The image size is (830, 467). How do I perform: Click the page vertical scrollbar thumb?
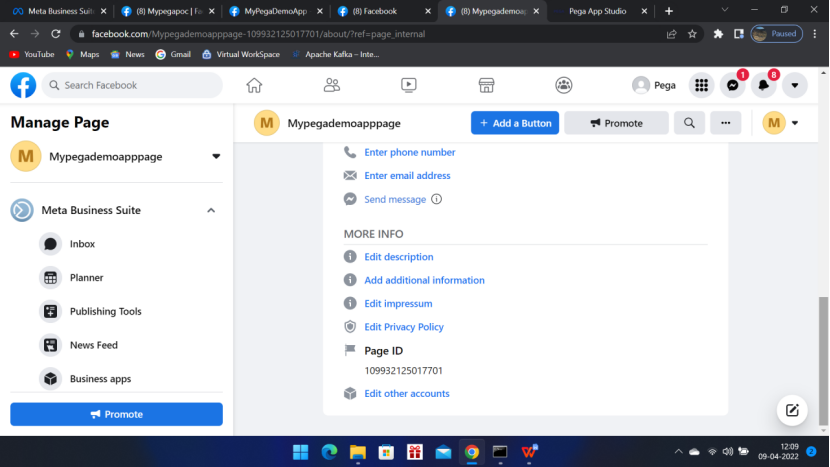pos(823,360)
